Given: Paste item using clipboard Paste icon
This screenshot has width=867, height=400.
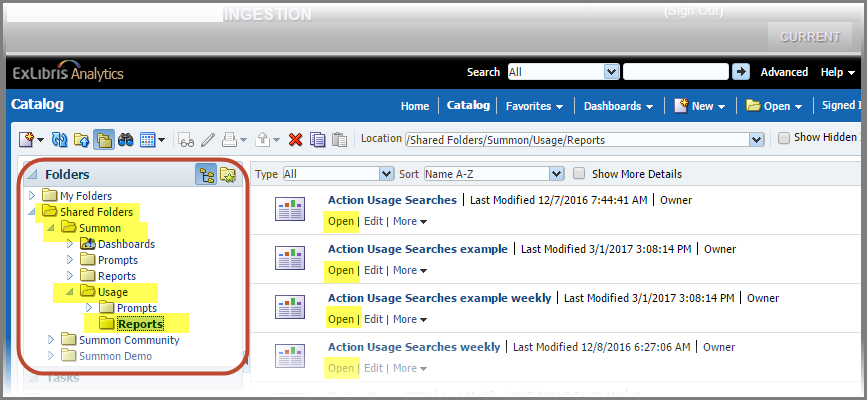Looking at the screenshot, I should pyautogui.click(x=339, y=139).
